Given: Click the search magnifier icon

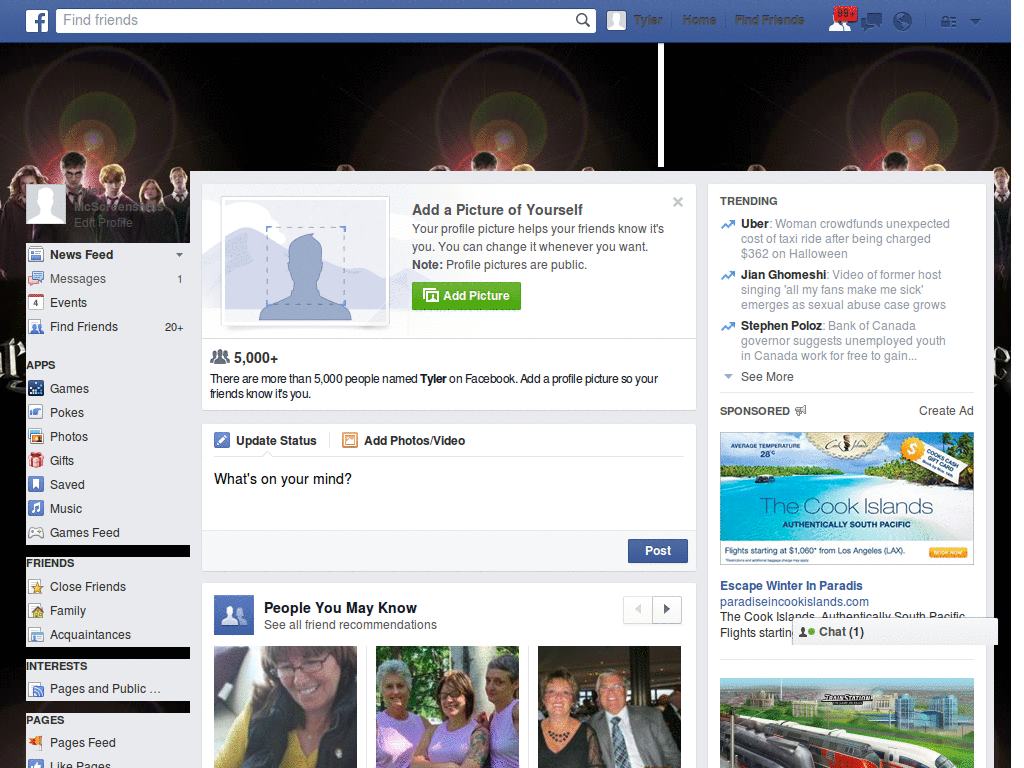Looking at the screenshot, I should click(x=583, y=20).
